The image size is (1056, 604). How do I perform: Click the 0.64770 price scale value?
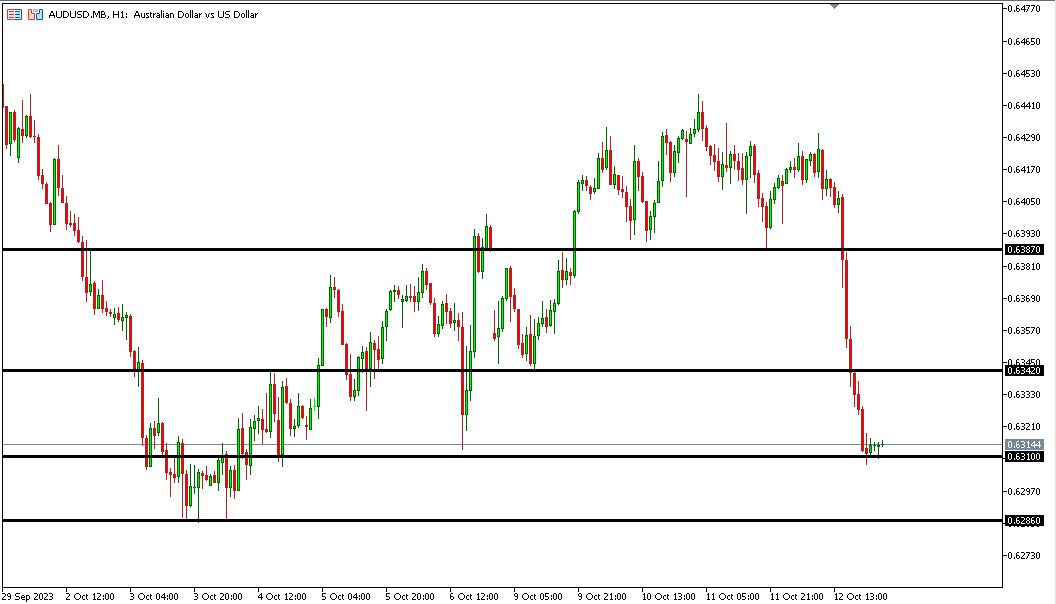tap(1024, 9)
